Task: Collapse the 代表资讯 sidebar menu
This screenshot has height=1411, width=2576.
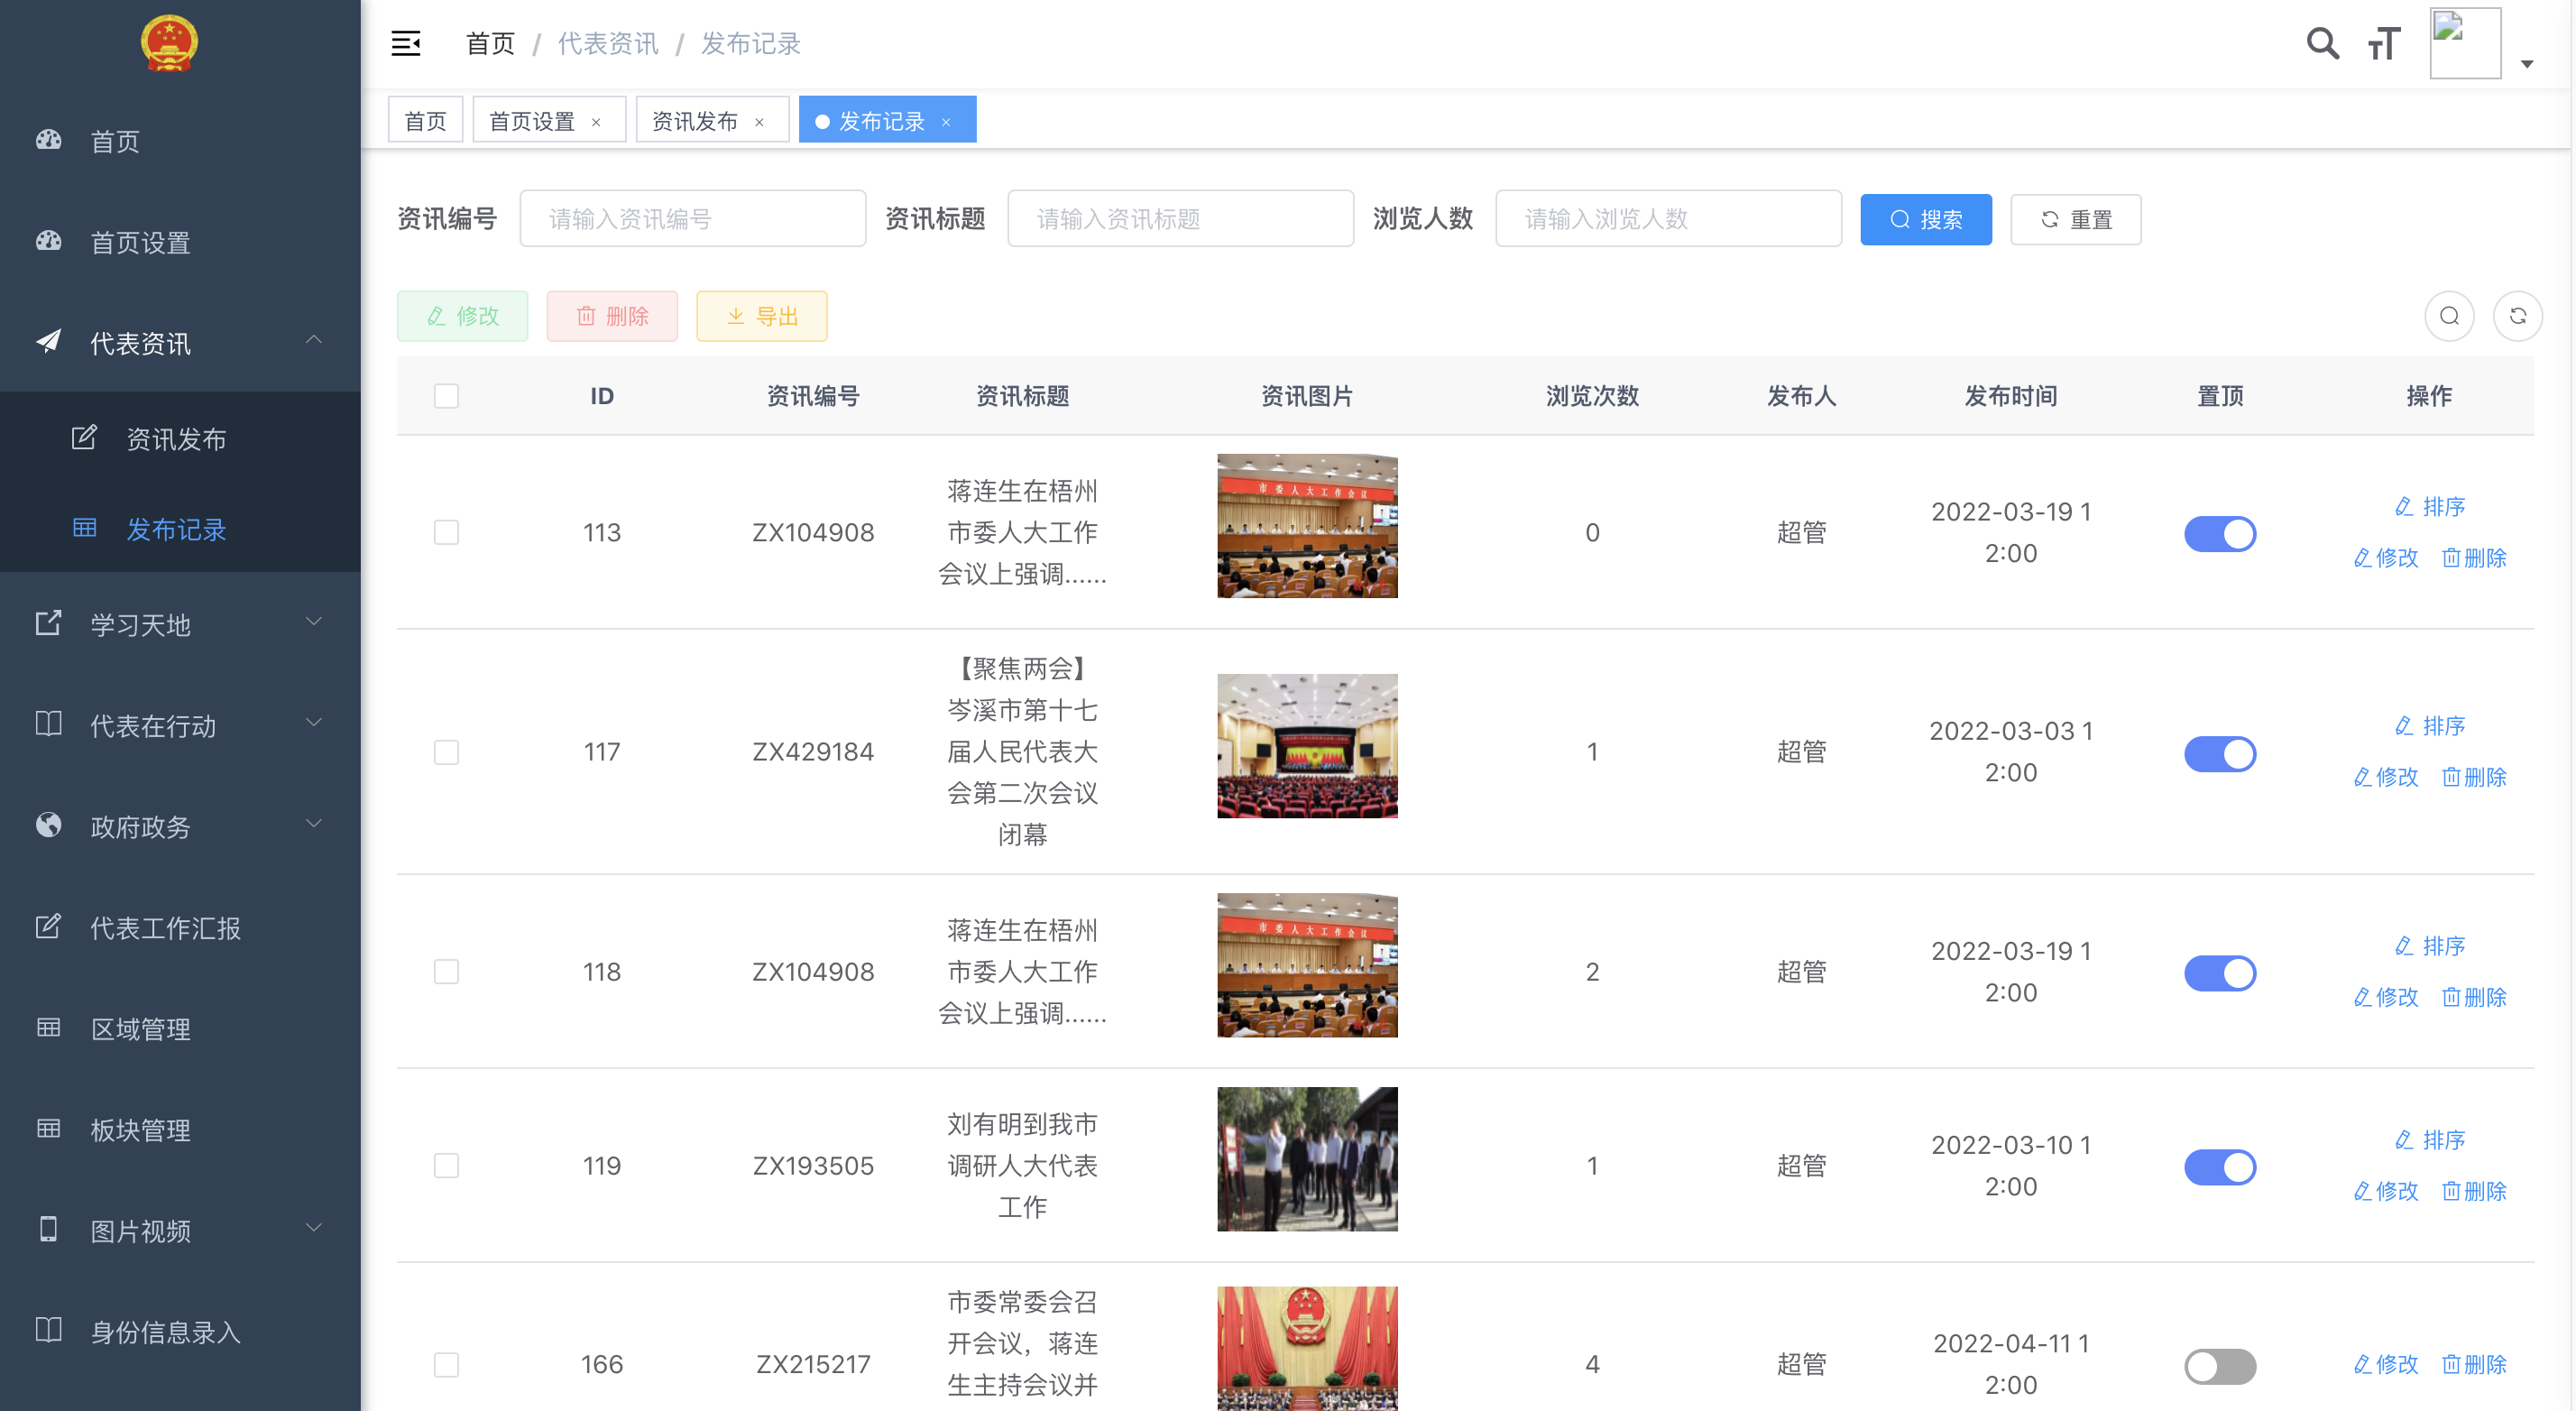Action: (180, 342)
